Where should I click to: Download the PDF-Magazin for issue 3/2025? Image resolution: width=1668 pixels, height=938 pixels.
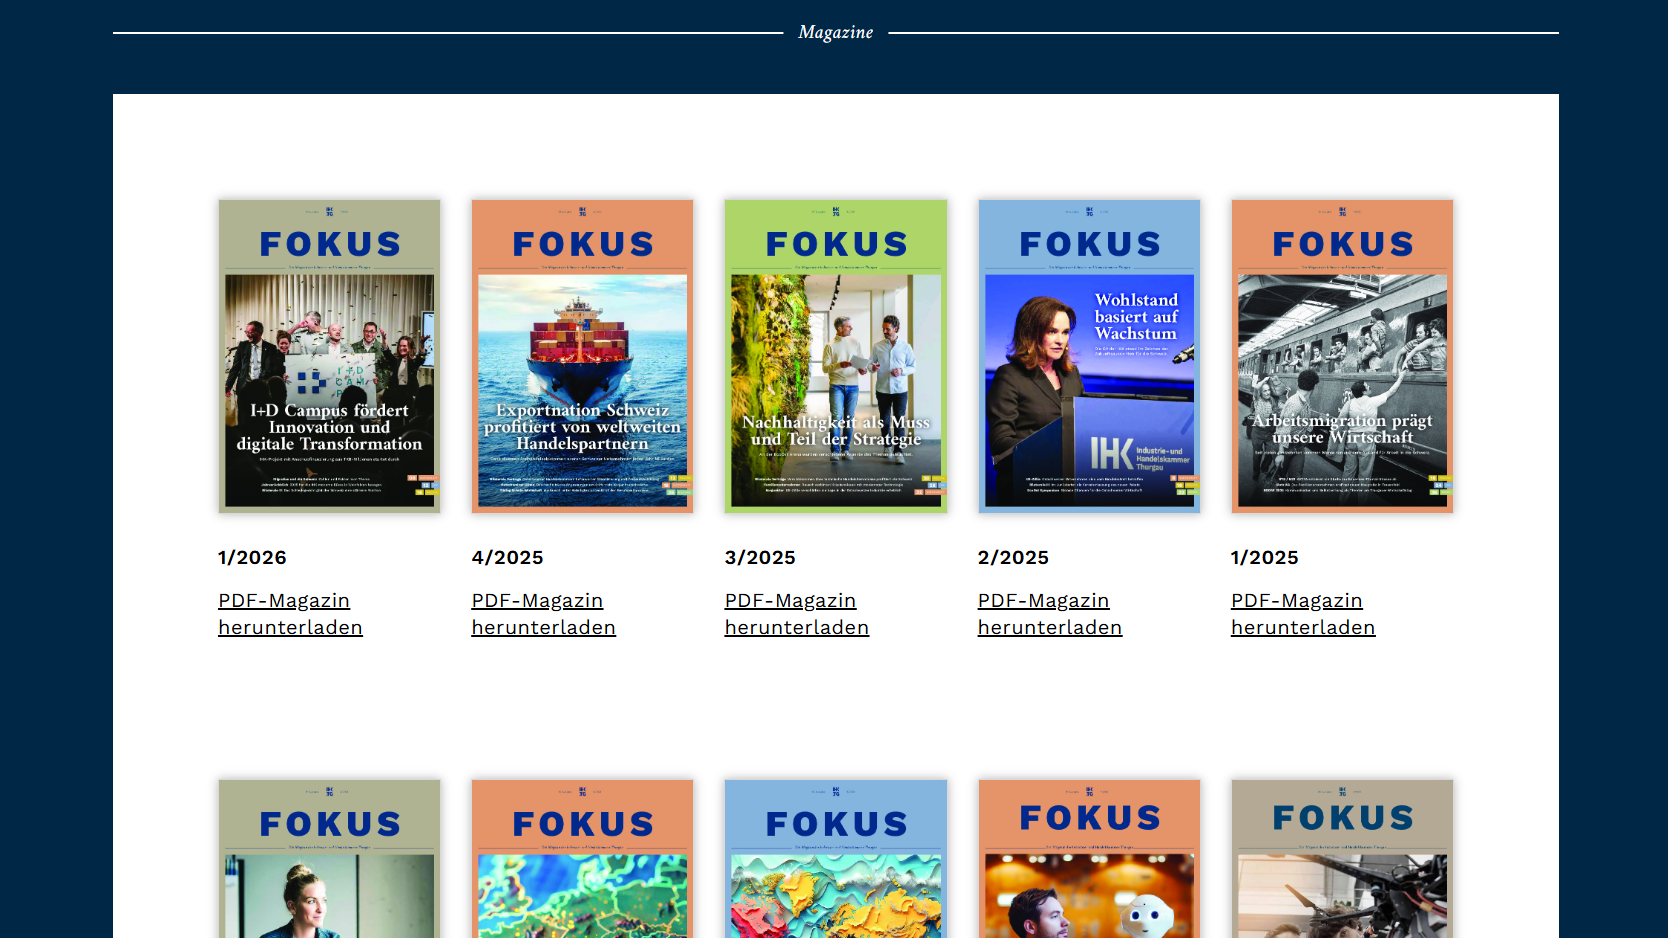pyautogui.click(x=796, y=614)
